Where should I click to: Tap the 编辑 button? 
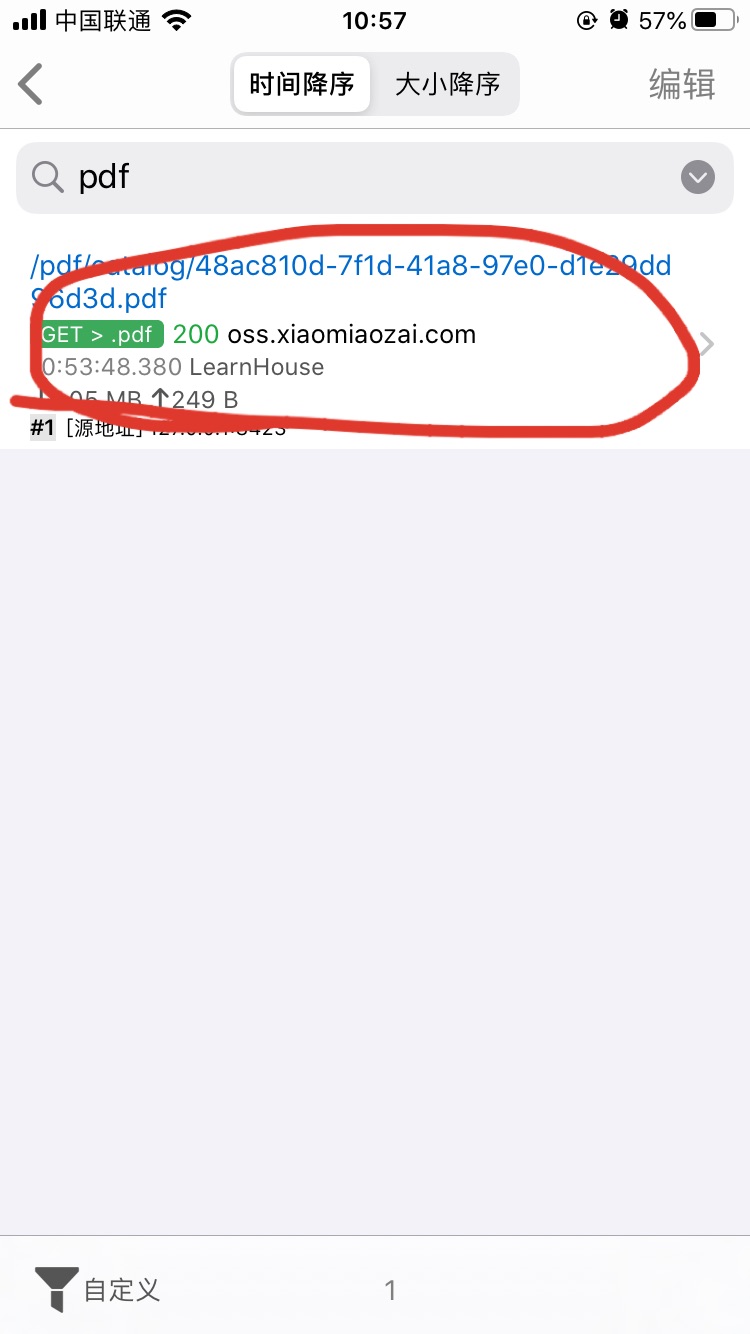coord(682,85)
